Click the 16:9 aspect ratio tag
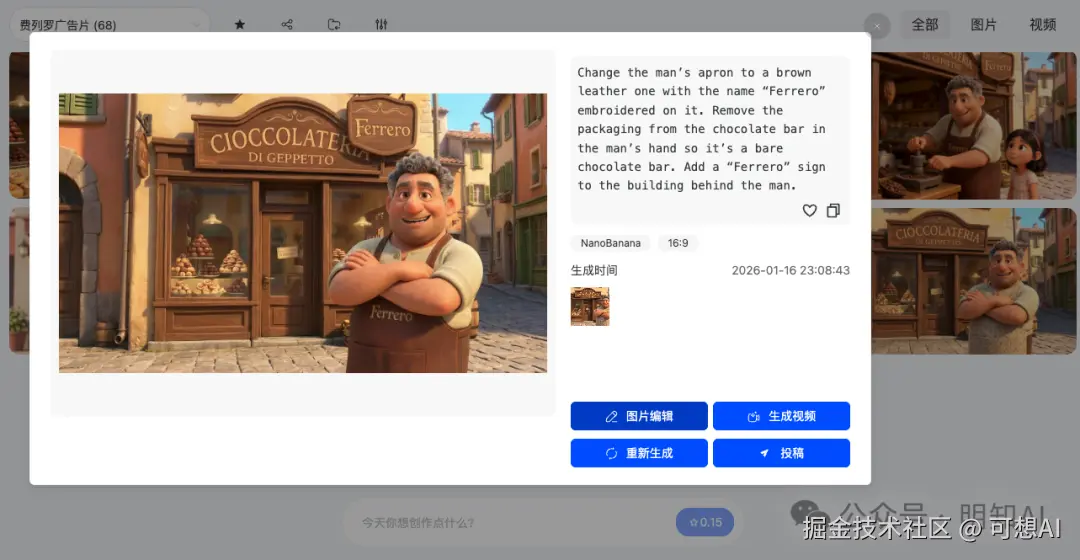The height and width of the screenshot is (560, 1080). coord(678,243)
